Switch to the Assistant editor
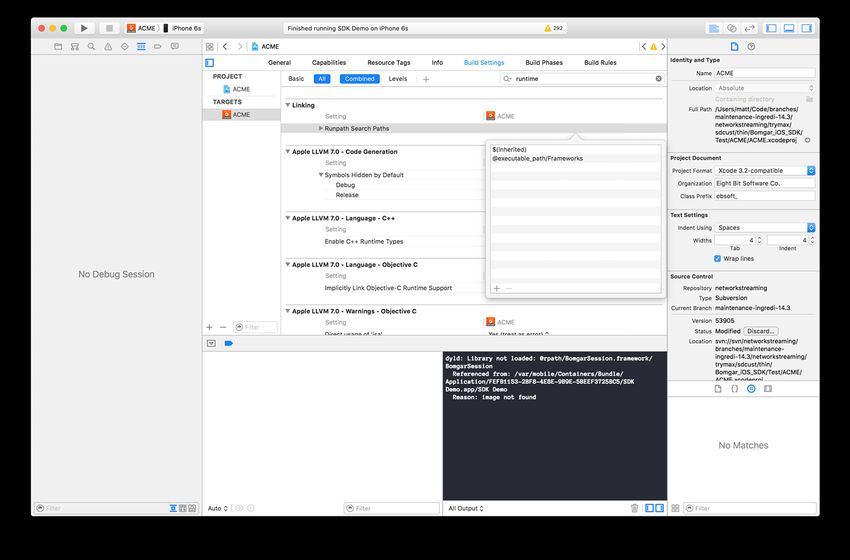The height and width of the screenshot is (560, 850). [x=732, y=28]
